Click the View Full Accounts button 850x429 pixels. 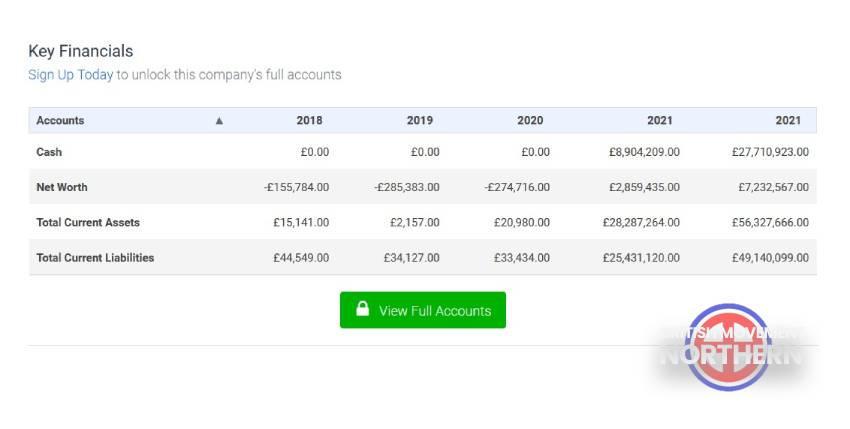423,310
